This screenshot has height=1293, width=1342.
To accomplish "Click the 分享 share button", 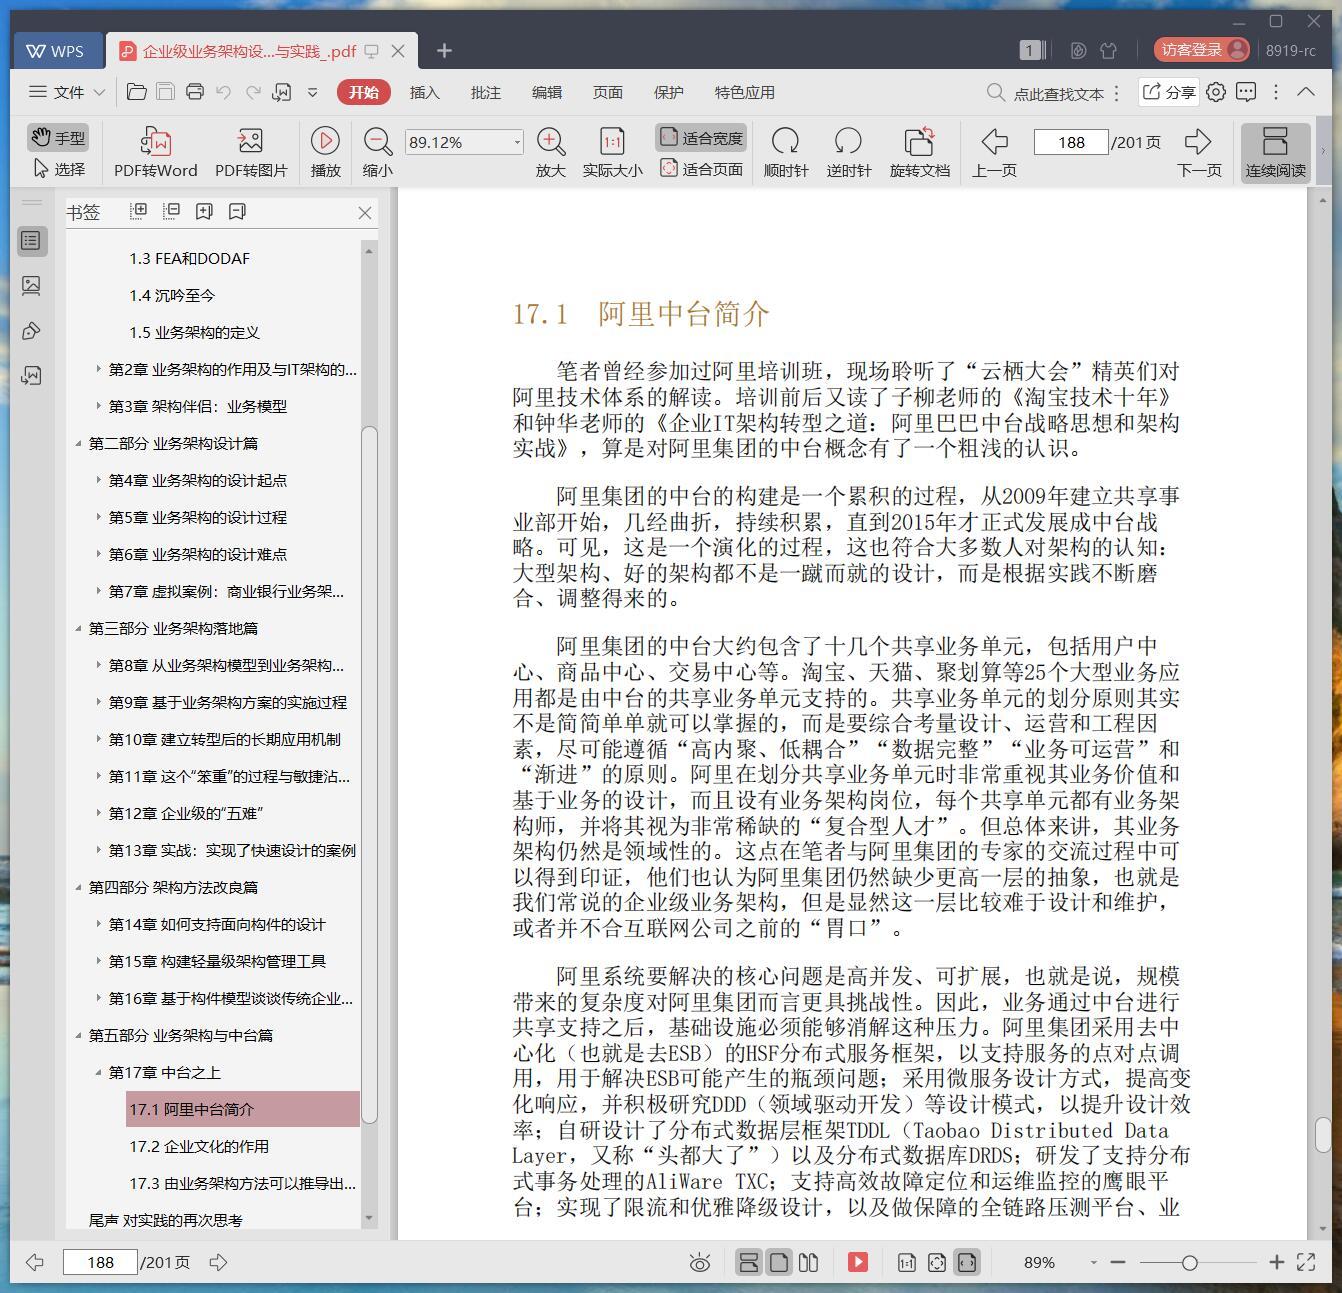I will (1169, 92).
